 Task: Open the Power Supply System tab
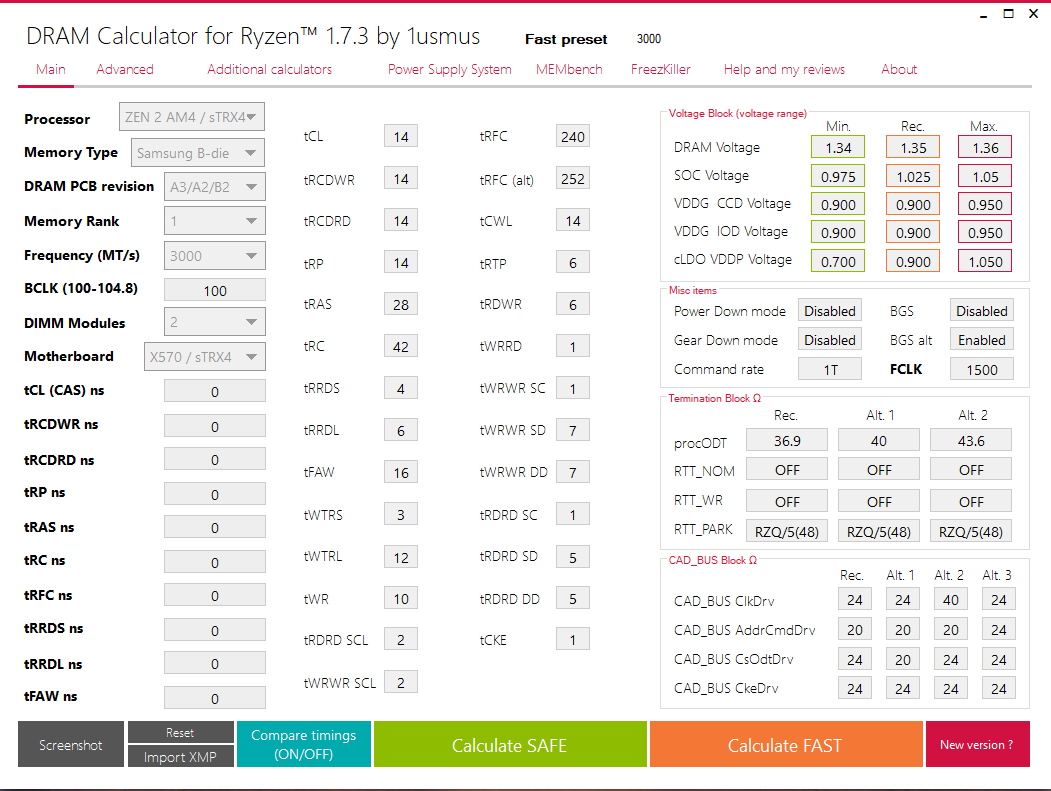point(449,69)
